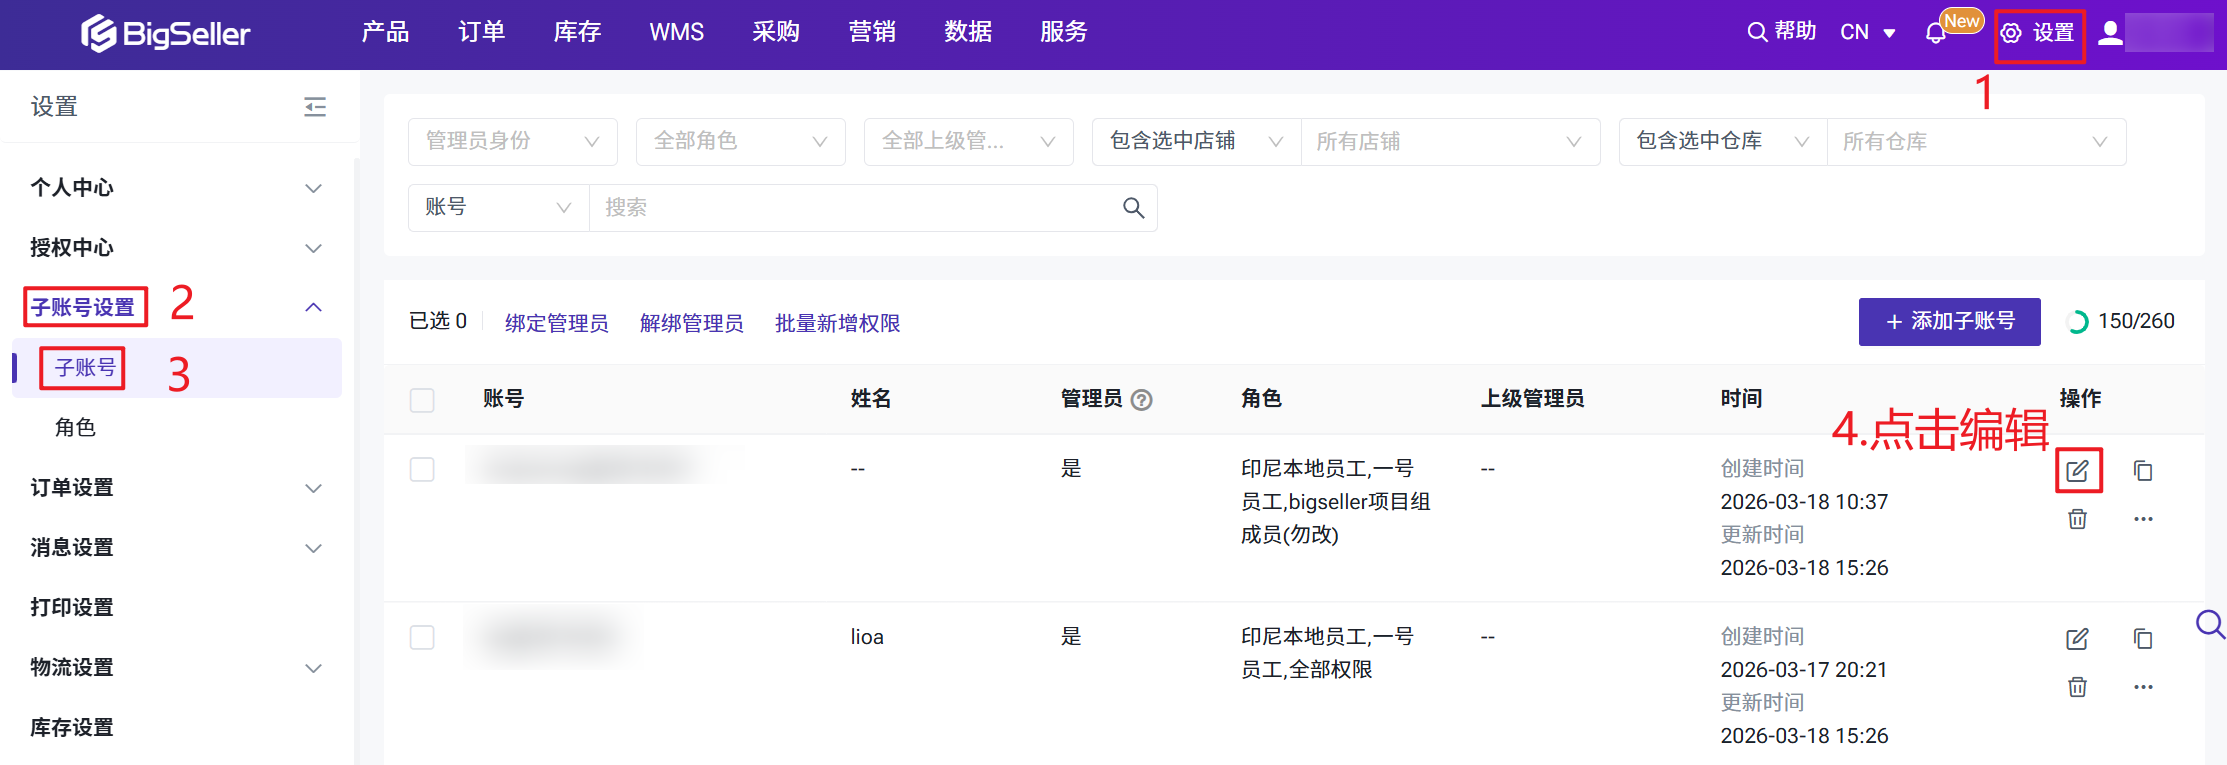Check the checkbox for the lioa row
The image size is (2227, 765).
pyautogui.click(x=422, y=637)
